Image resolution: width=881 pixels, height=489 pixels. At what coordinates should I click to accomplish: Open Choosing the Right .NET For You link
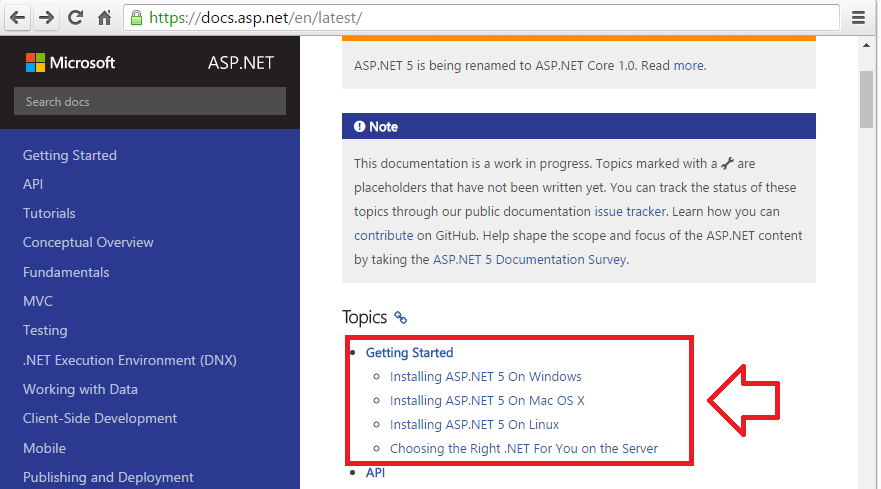524,449
